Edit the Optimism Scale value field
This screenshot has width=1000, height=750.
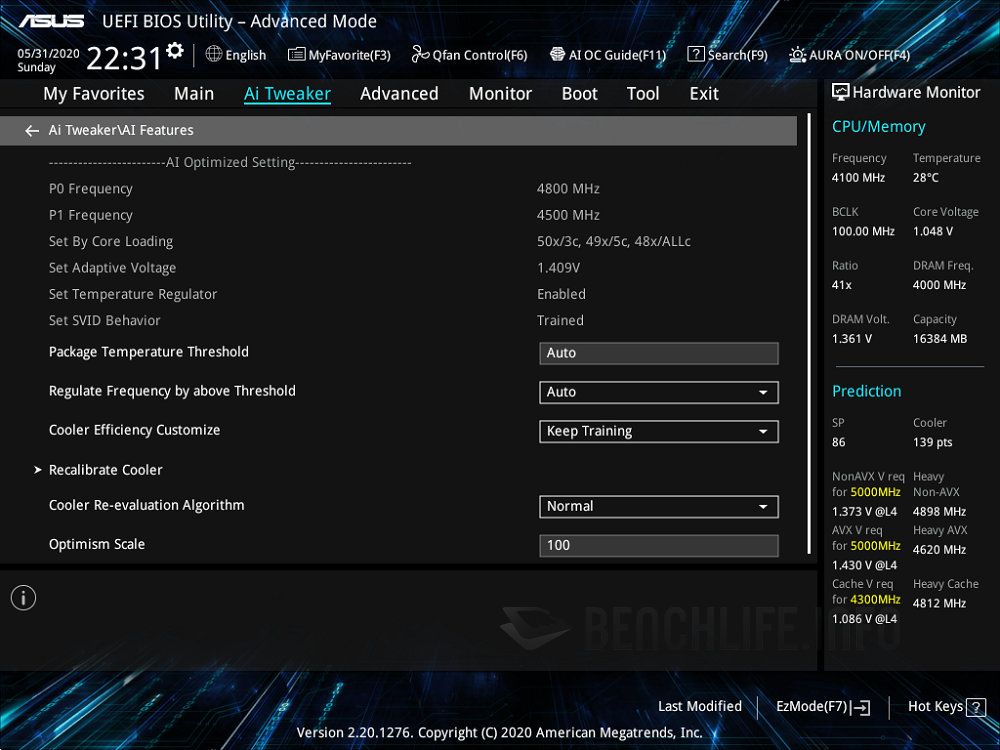(658, 545)
